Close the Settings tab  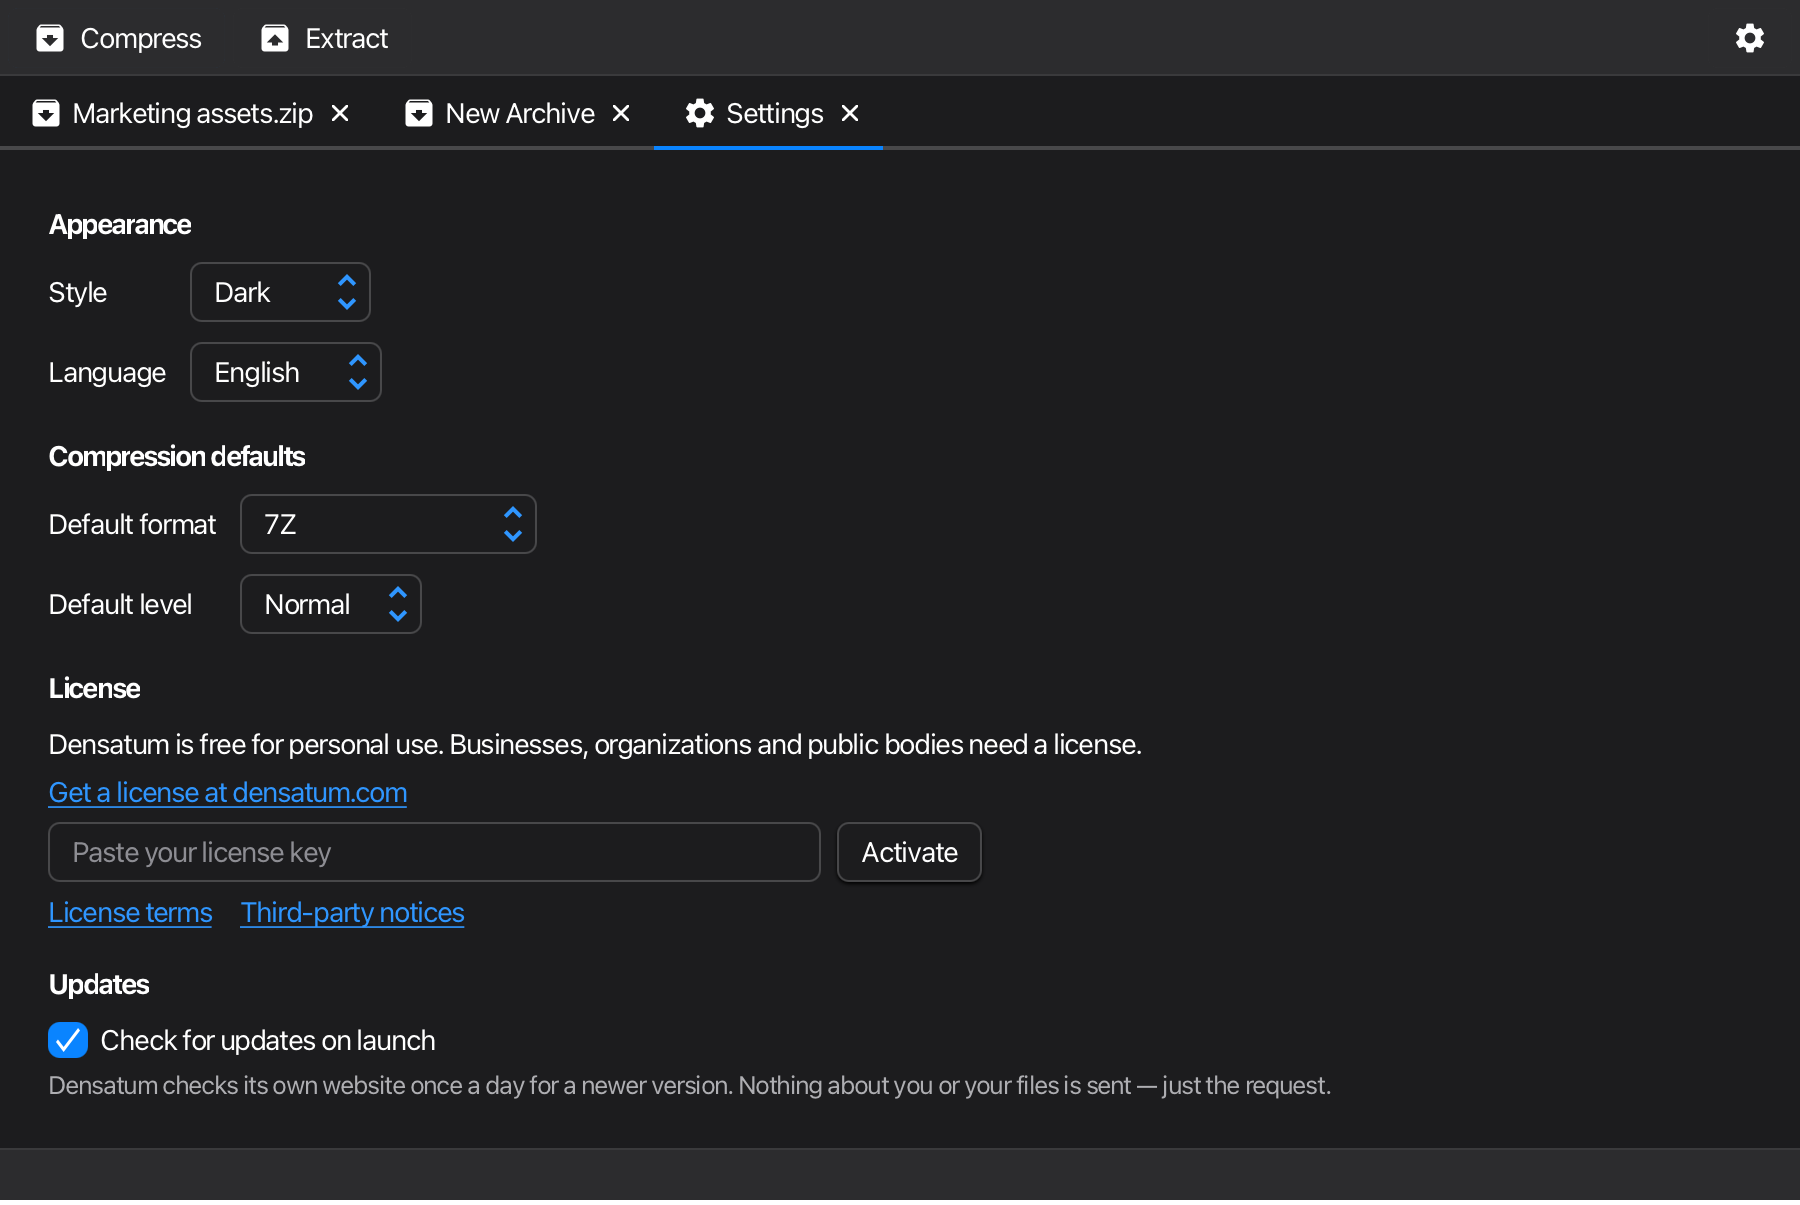pos(850,113)
